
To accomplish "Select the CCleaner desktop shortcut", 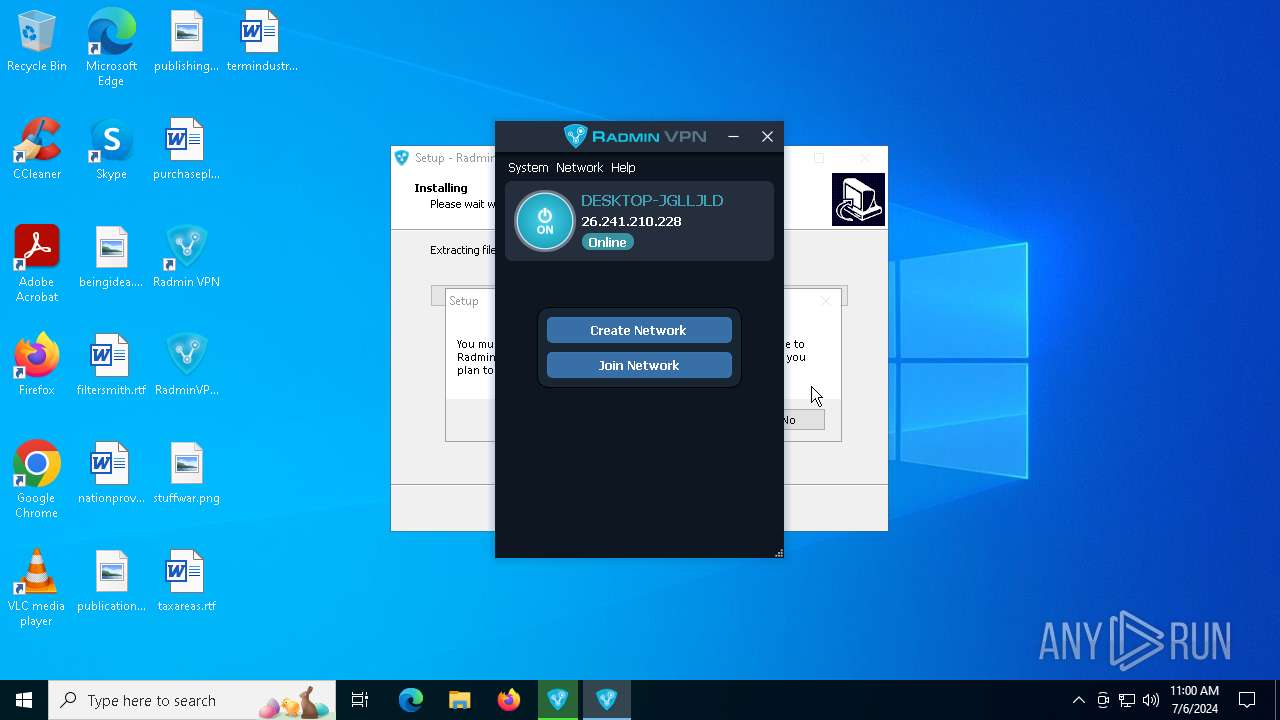I will pyautogui.click(x=37, y=150).
